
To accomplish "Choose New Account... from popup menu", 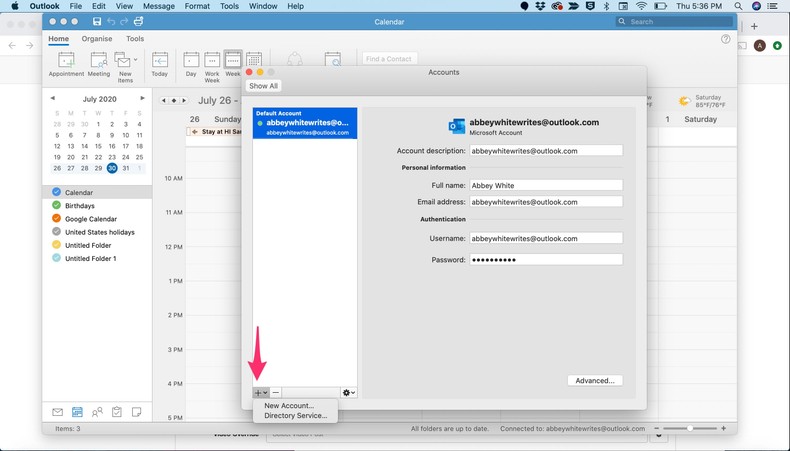I will [x=289, y=405].
